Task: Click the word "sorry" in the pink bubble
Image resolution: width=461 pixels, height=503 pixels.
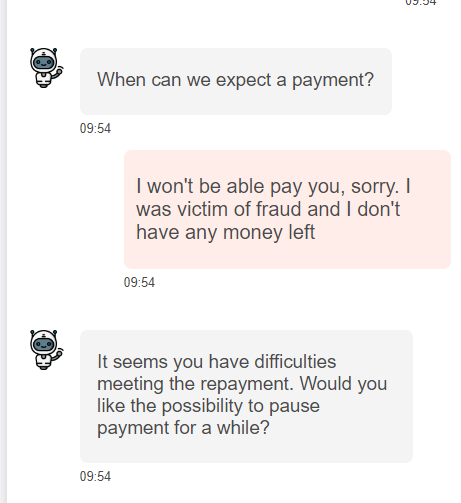Action: tap(375, 187)
